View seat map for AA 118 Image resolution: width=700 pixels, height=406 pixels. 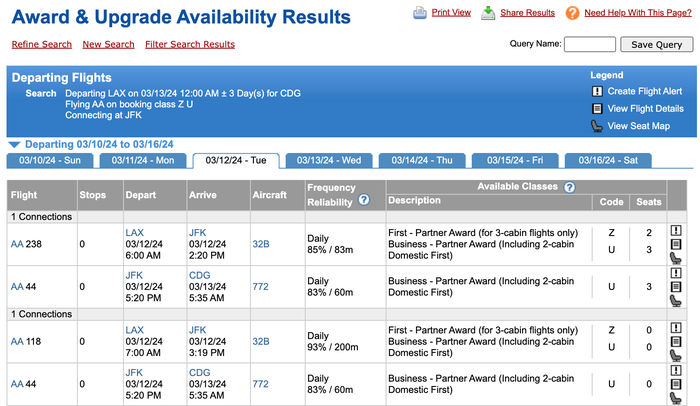pos(676,356)
